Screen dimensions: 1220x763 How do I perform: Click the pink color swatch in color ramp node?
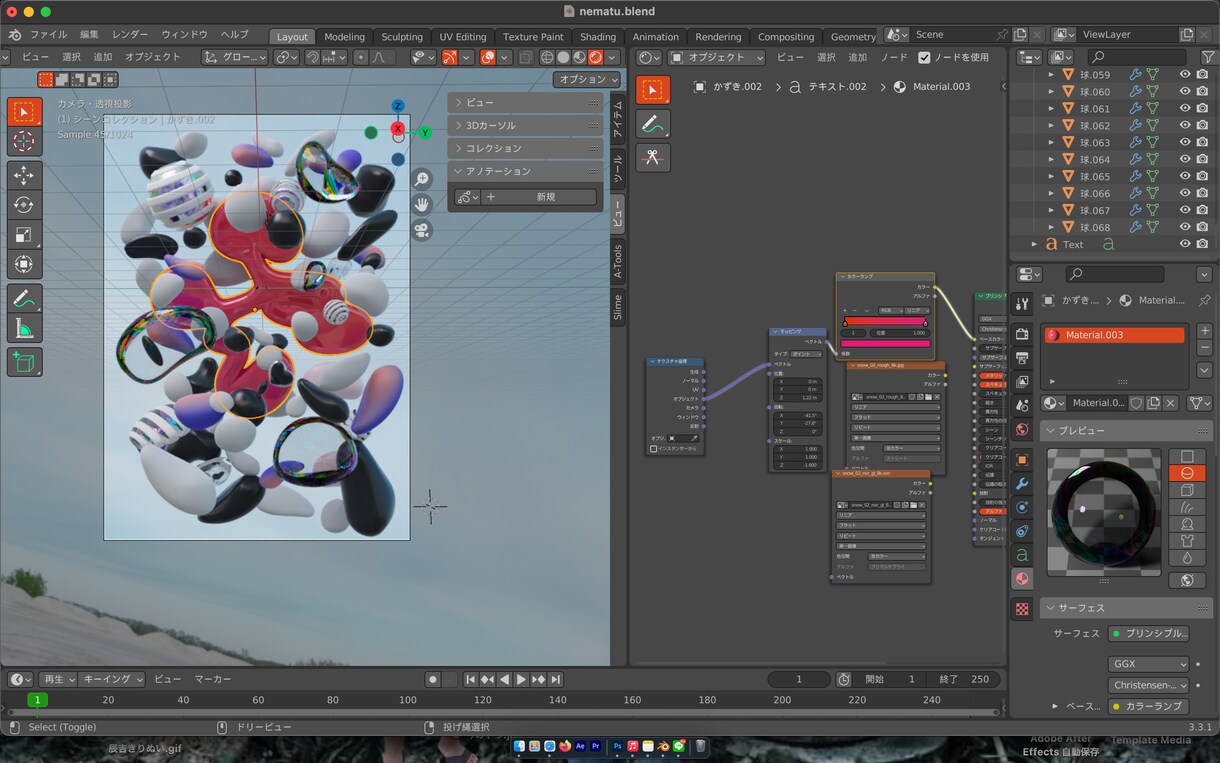coord(885,343)
